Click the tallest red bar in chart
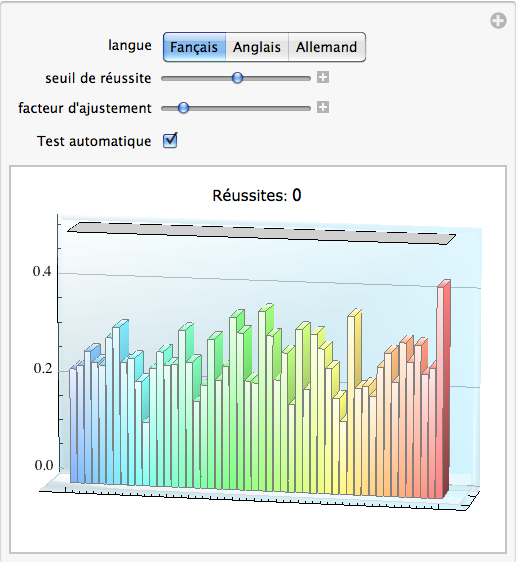 [443, 389]
